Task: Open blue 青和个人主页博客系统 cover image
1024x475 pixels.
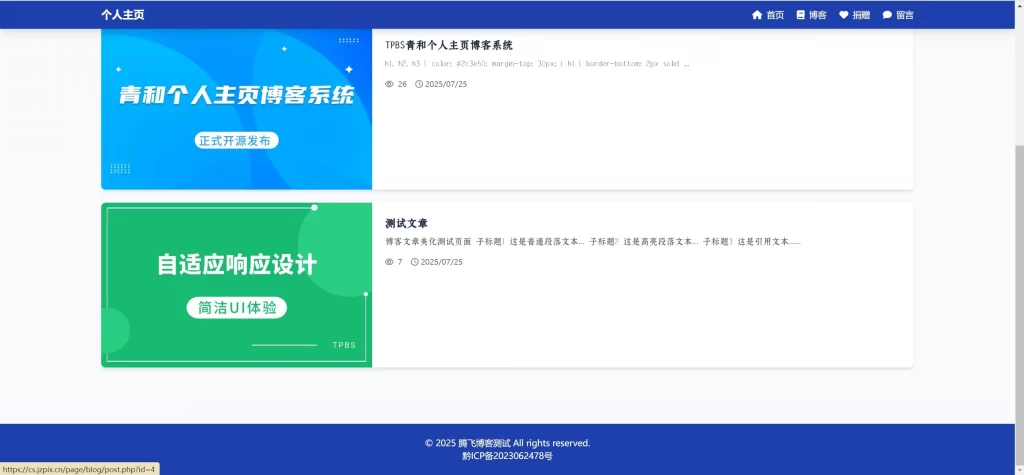Action: coord(236,109)
